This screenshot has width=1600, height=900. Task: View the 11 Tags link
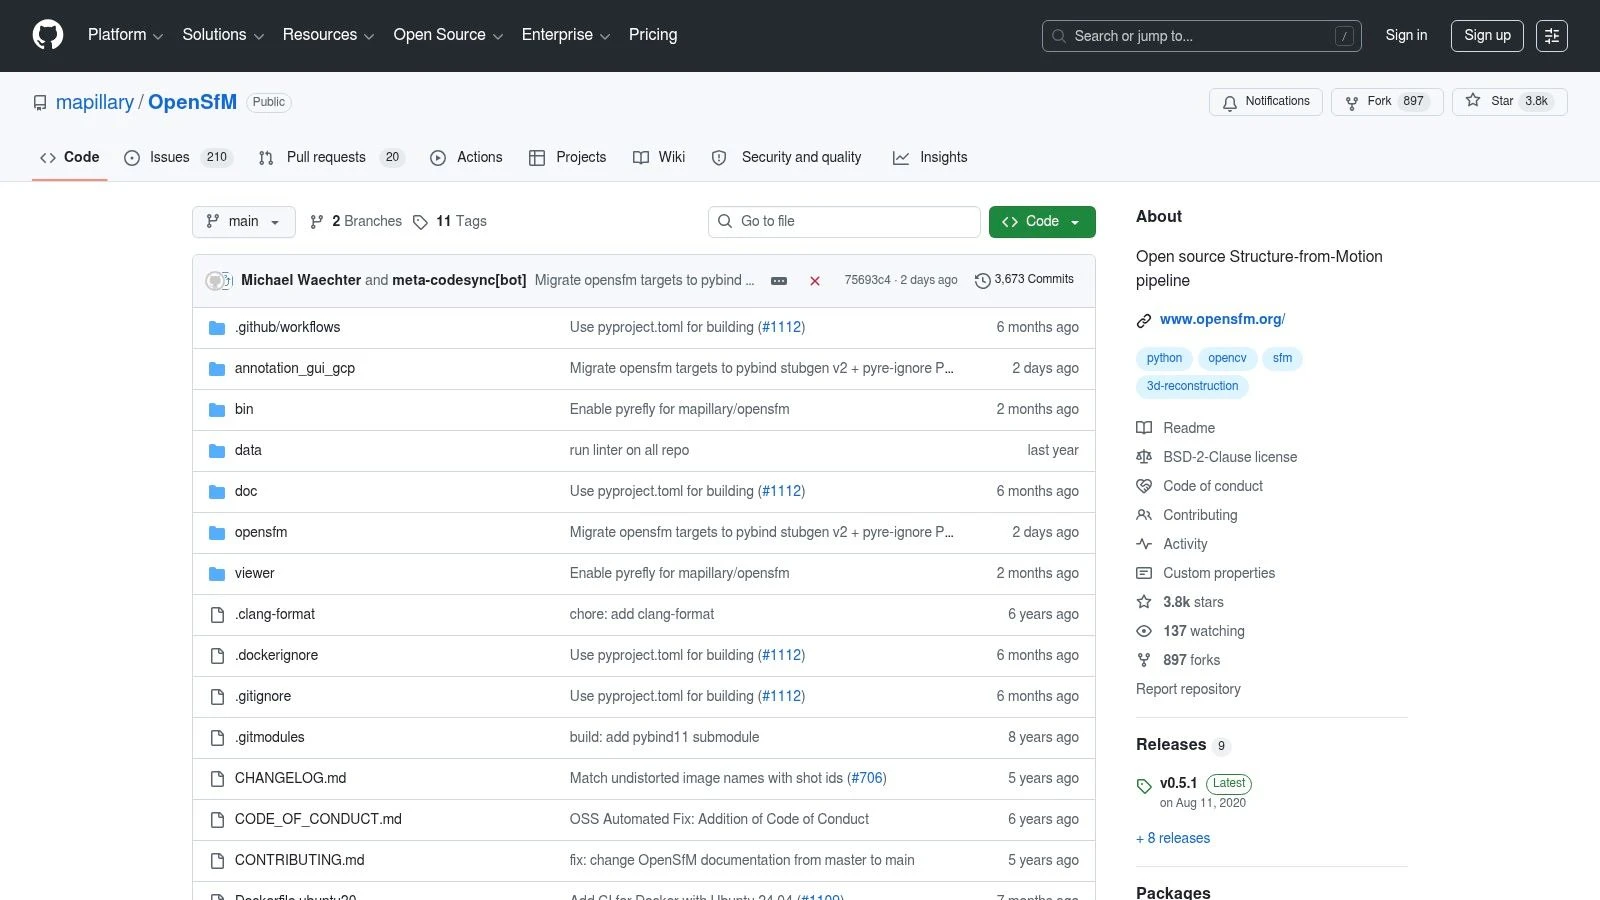coord(450,222)
